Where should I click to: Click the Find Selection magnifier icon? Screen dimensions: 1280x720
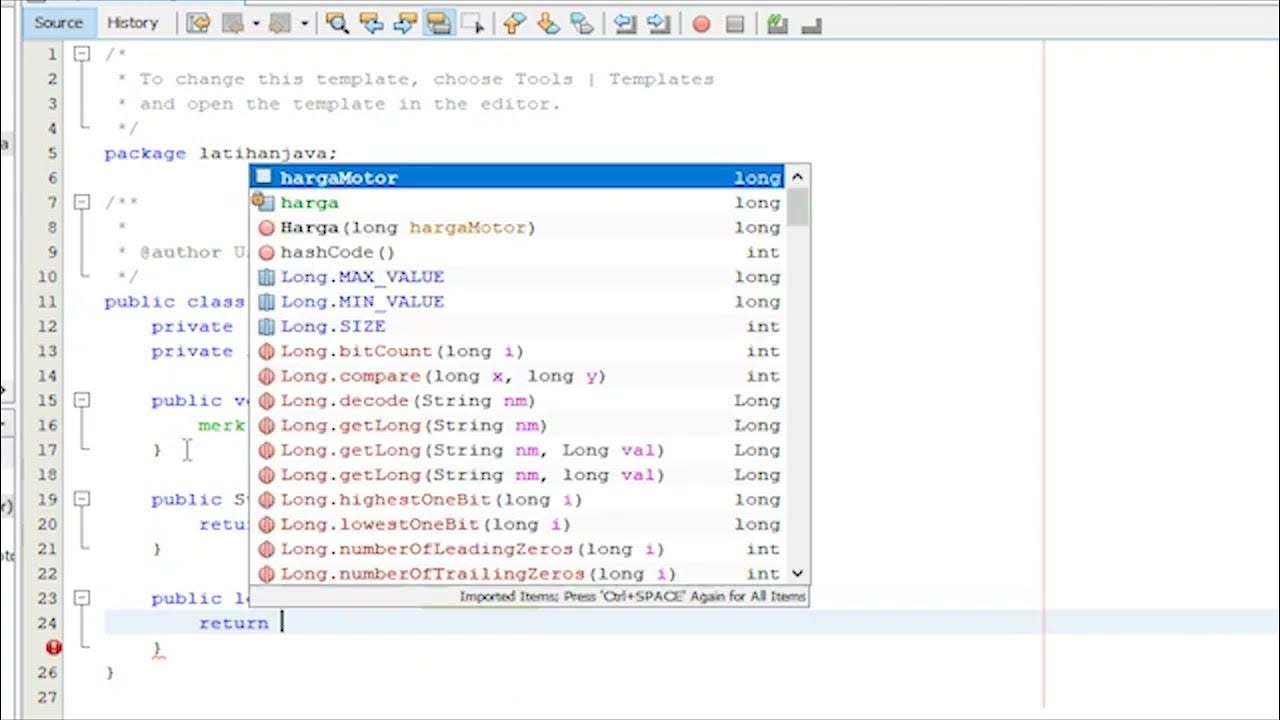(x=337, y=23)
